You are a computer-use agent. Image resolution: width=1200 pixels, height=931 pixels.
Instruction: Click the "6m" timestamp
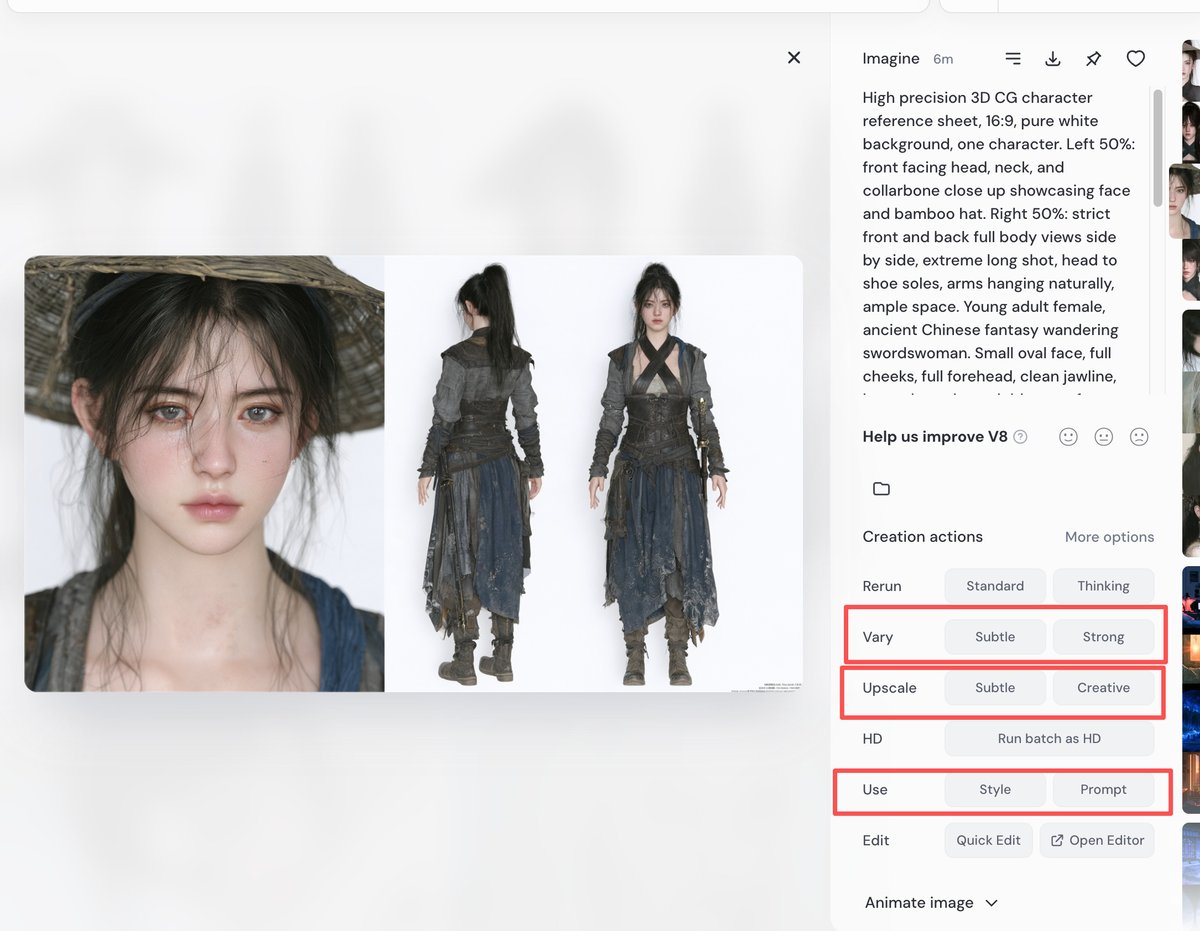click(943, 60)
